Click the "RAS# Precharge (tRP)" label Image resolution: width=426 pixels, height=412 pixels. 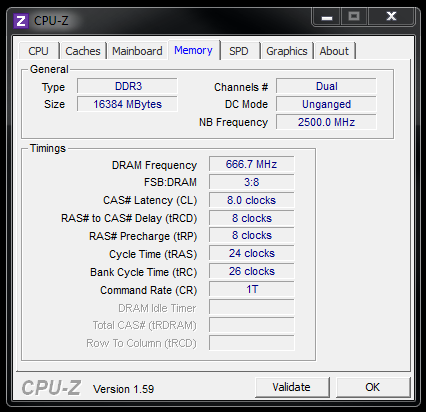click(143, 236)
